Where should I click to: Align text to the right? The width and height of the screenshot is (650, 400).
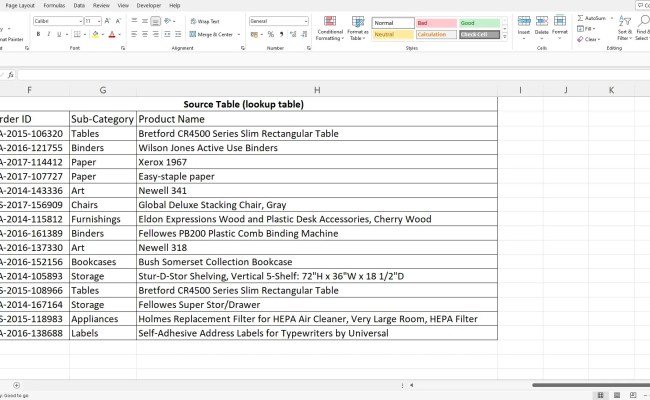(155, 34)
